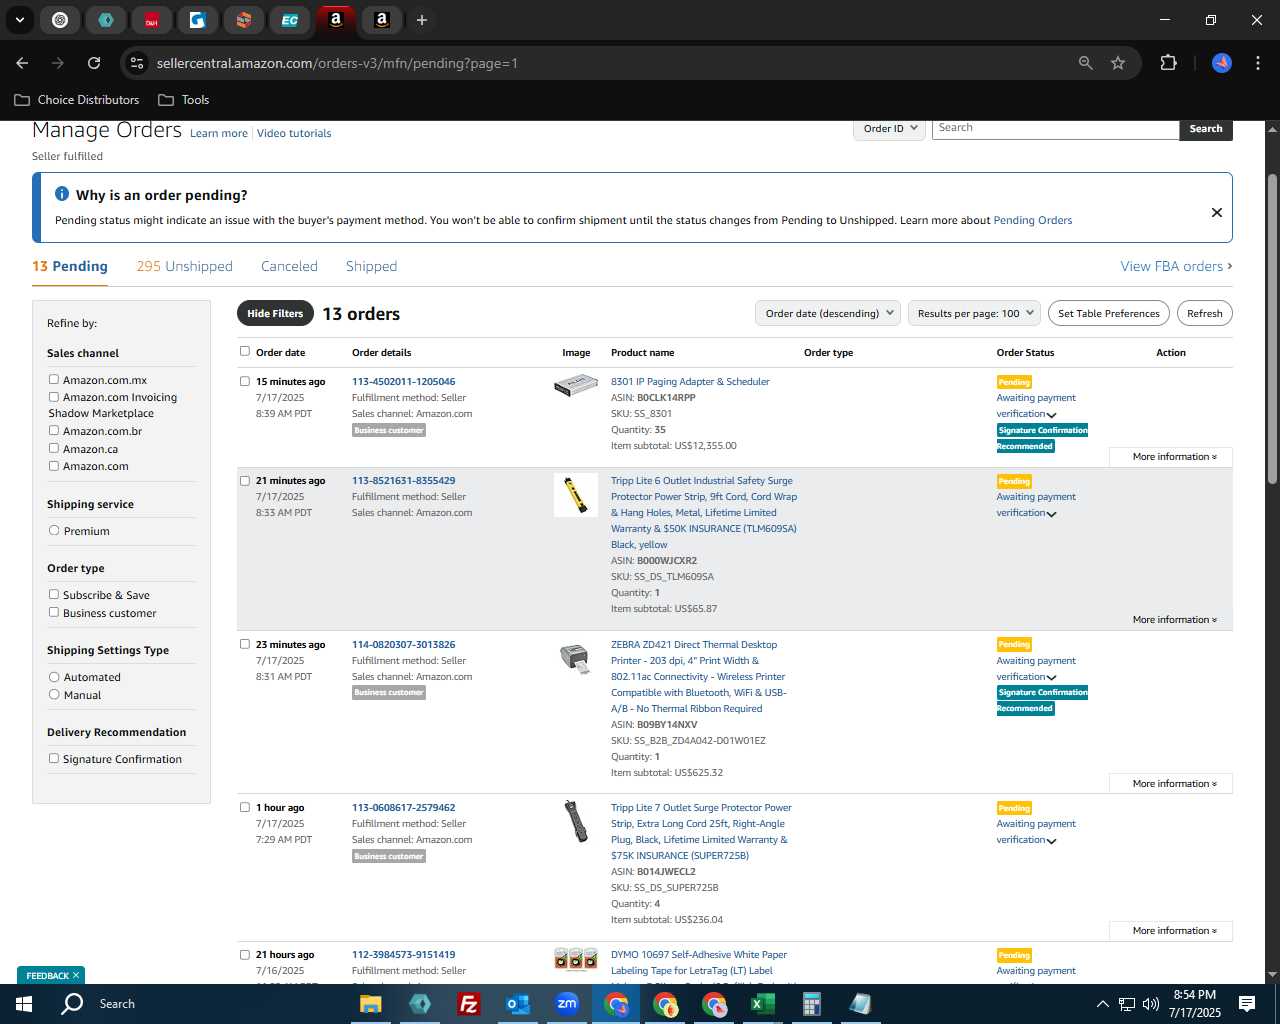Image resolution: width=1280 pixels, height=1024 pixels.
Task: Check the Amazon.com.br sales channel filter
Action: [54, 430]
